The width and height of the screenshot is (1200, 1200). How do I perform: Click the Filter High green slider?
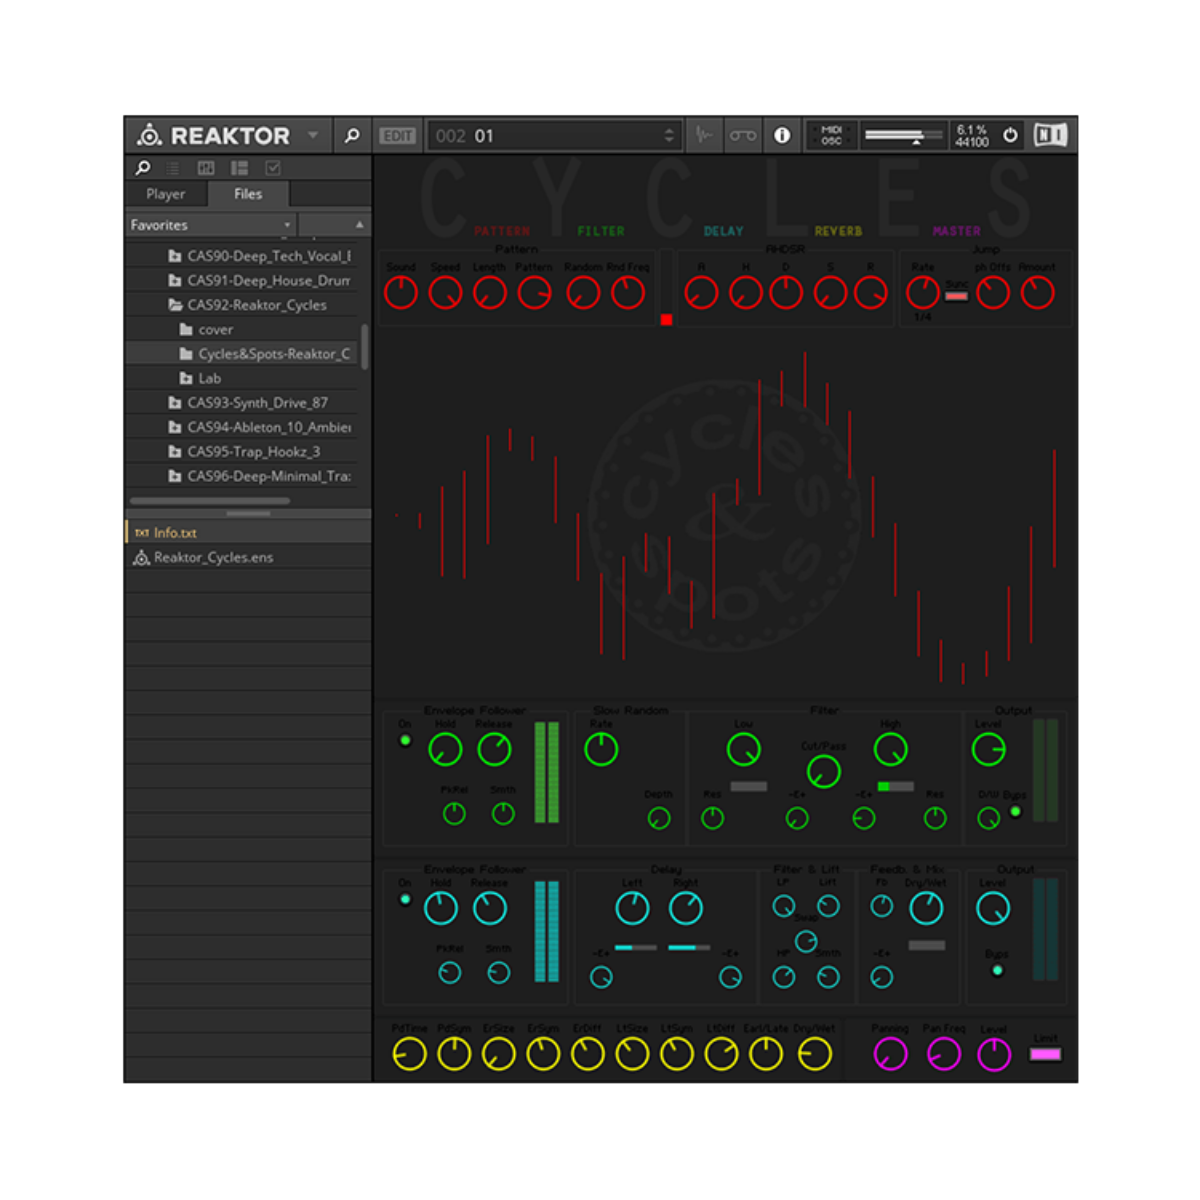click(x=895, y=787)
